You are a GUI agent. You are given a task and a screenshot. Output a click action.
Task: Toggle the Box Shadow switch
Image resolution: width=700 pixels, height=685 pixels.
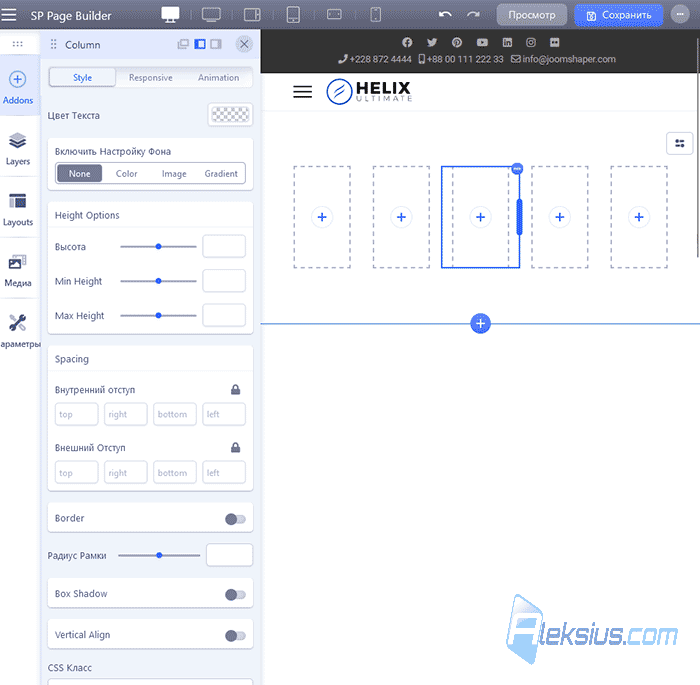(x=235, y=594)
